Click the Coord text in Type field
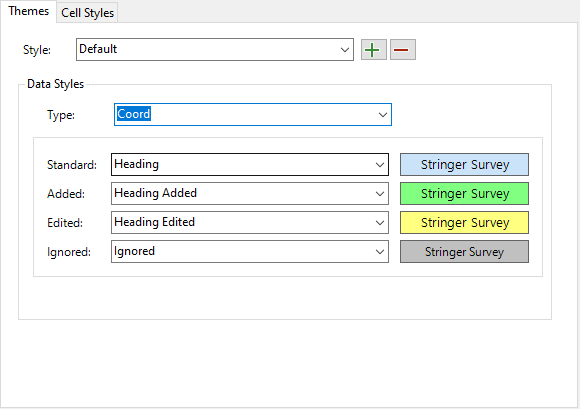The image size is (580, 409). click(x=134, y=114)
